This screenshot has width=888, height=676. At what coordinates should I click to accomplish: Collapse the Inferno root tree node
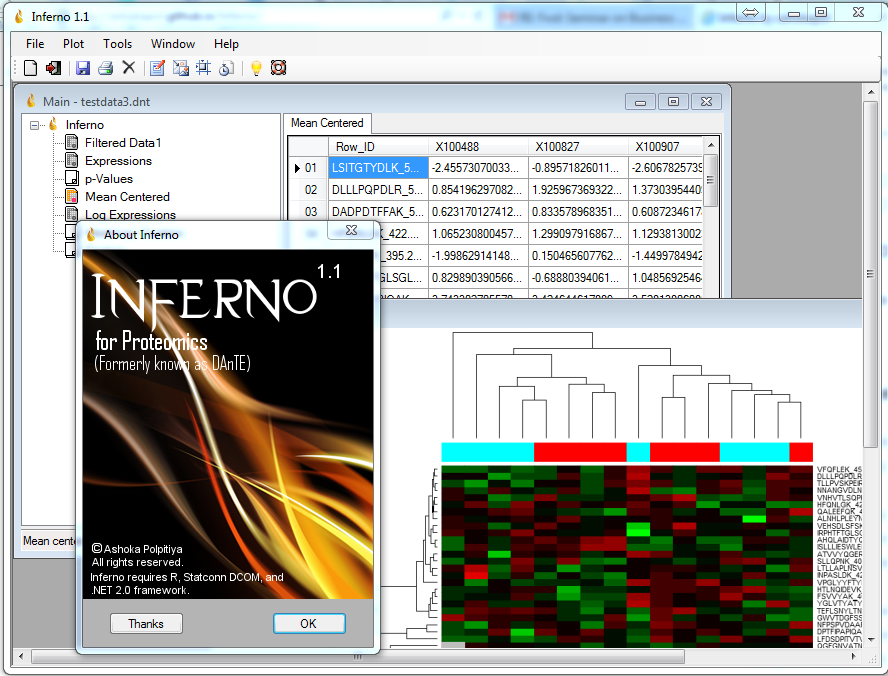click(x=35, y=125)
